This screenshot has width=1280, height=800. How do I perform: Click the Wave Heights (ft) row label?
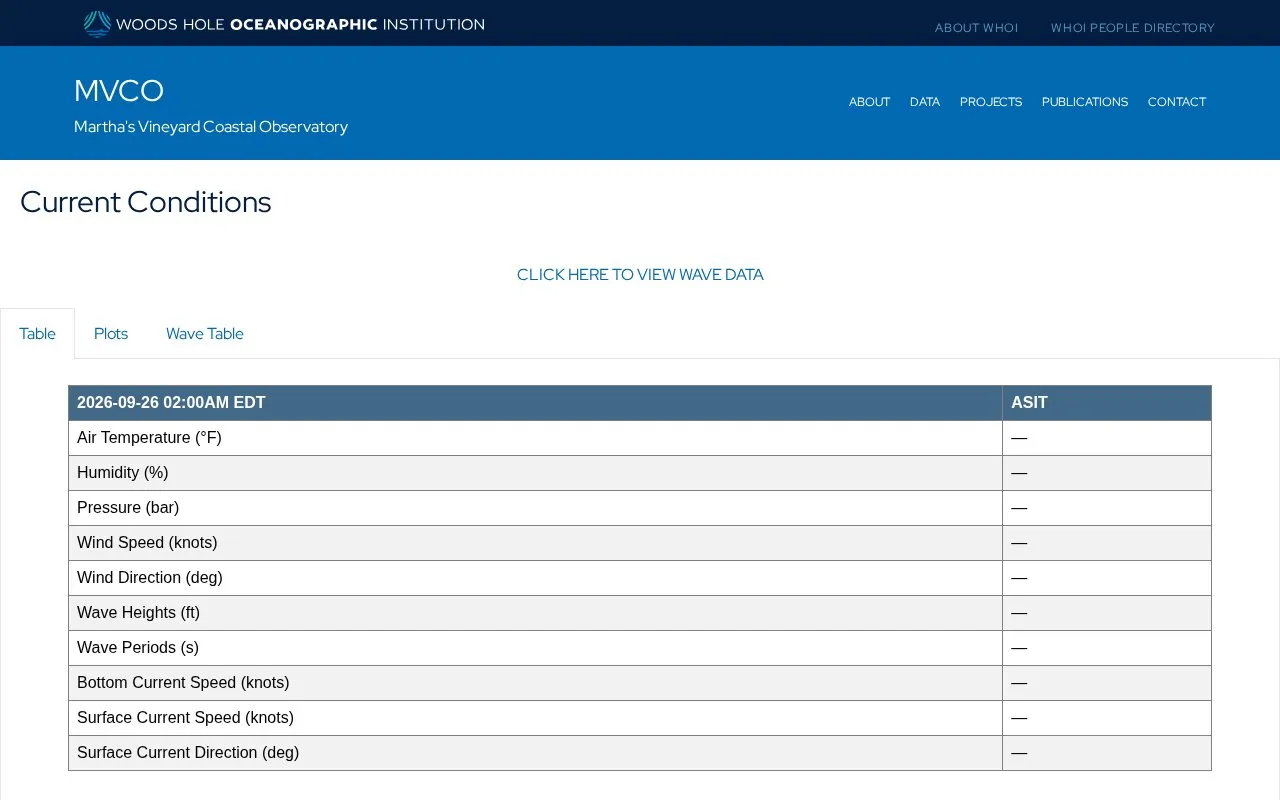[138, 613]
